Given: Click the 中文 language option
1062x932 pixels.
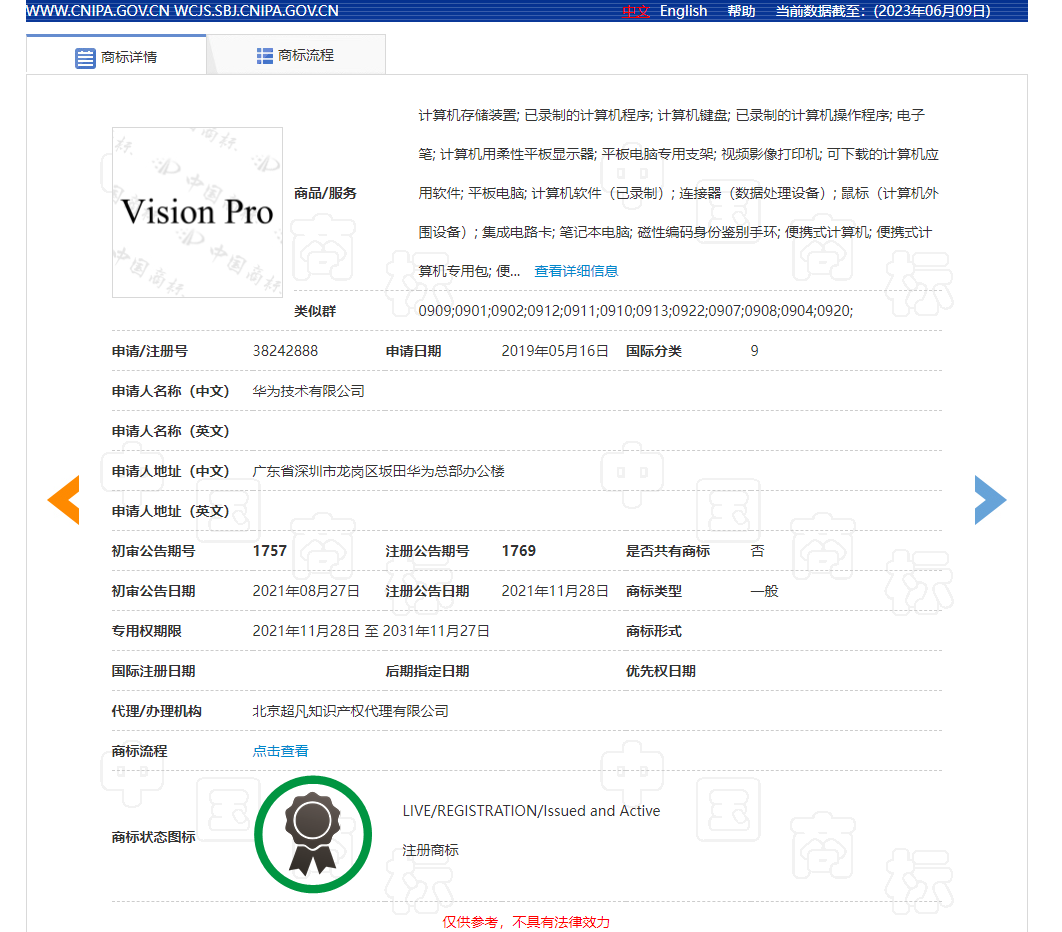Looking at the screenshot, I should coord(636,11).
